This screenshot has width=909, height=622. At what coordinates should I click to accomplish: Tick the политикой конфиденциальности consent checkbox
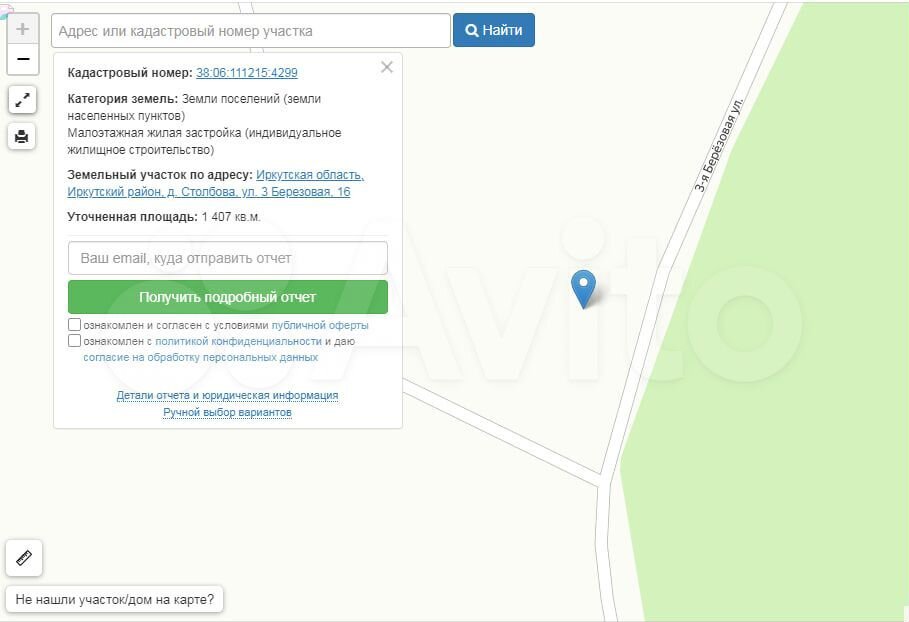[75, 341]
